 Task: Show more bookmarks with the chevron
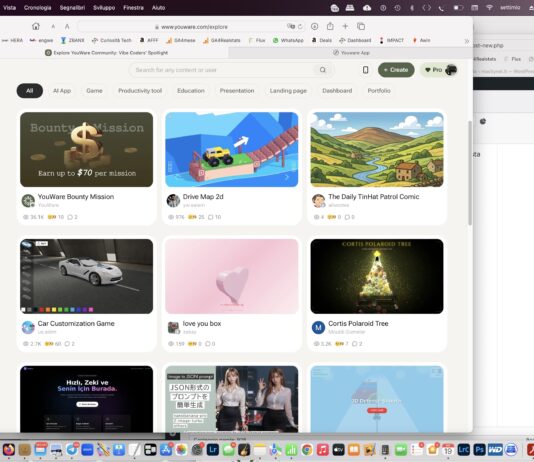point(467,41)
